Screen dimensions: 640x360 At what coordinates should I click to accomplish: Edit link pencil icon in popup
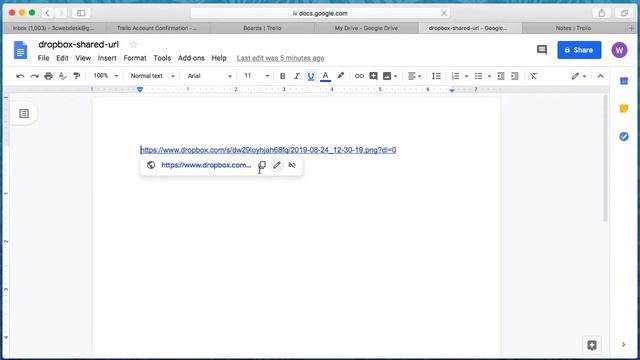tap(277, 165)
